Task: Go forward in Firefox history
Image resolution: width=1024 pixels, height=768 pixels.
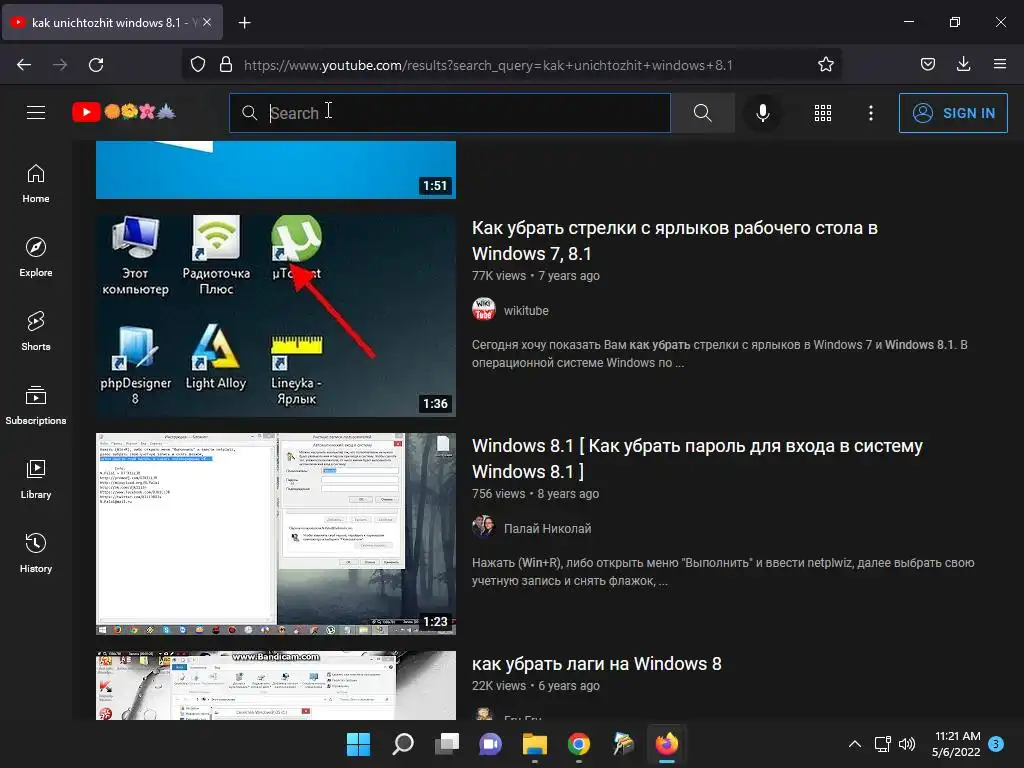Action: (x=60, y=65)
